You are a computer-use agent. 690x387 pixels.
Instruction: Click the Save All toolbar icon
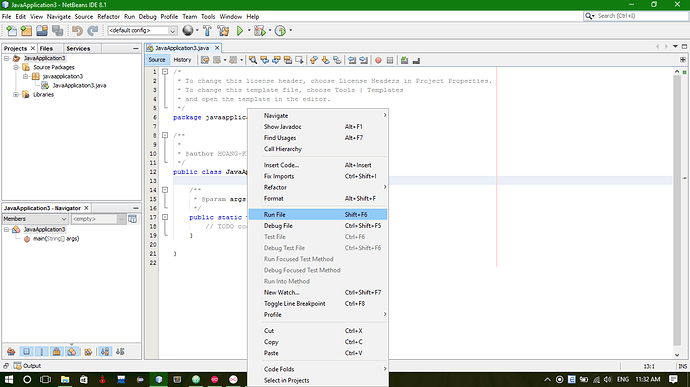58,30
